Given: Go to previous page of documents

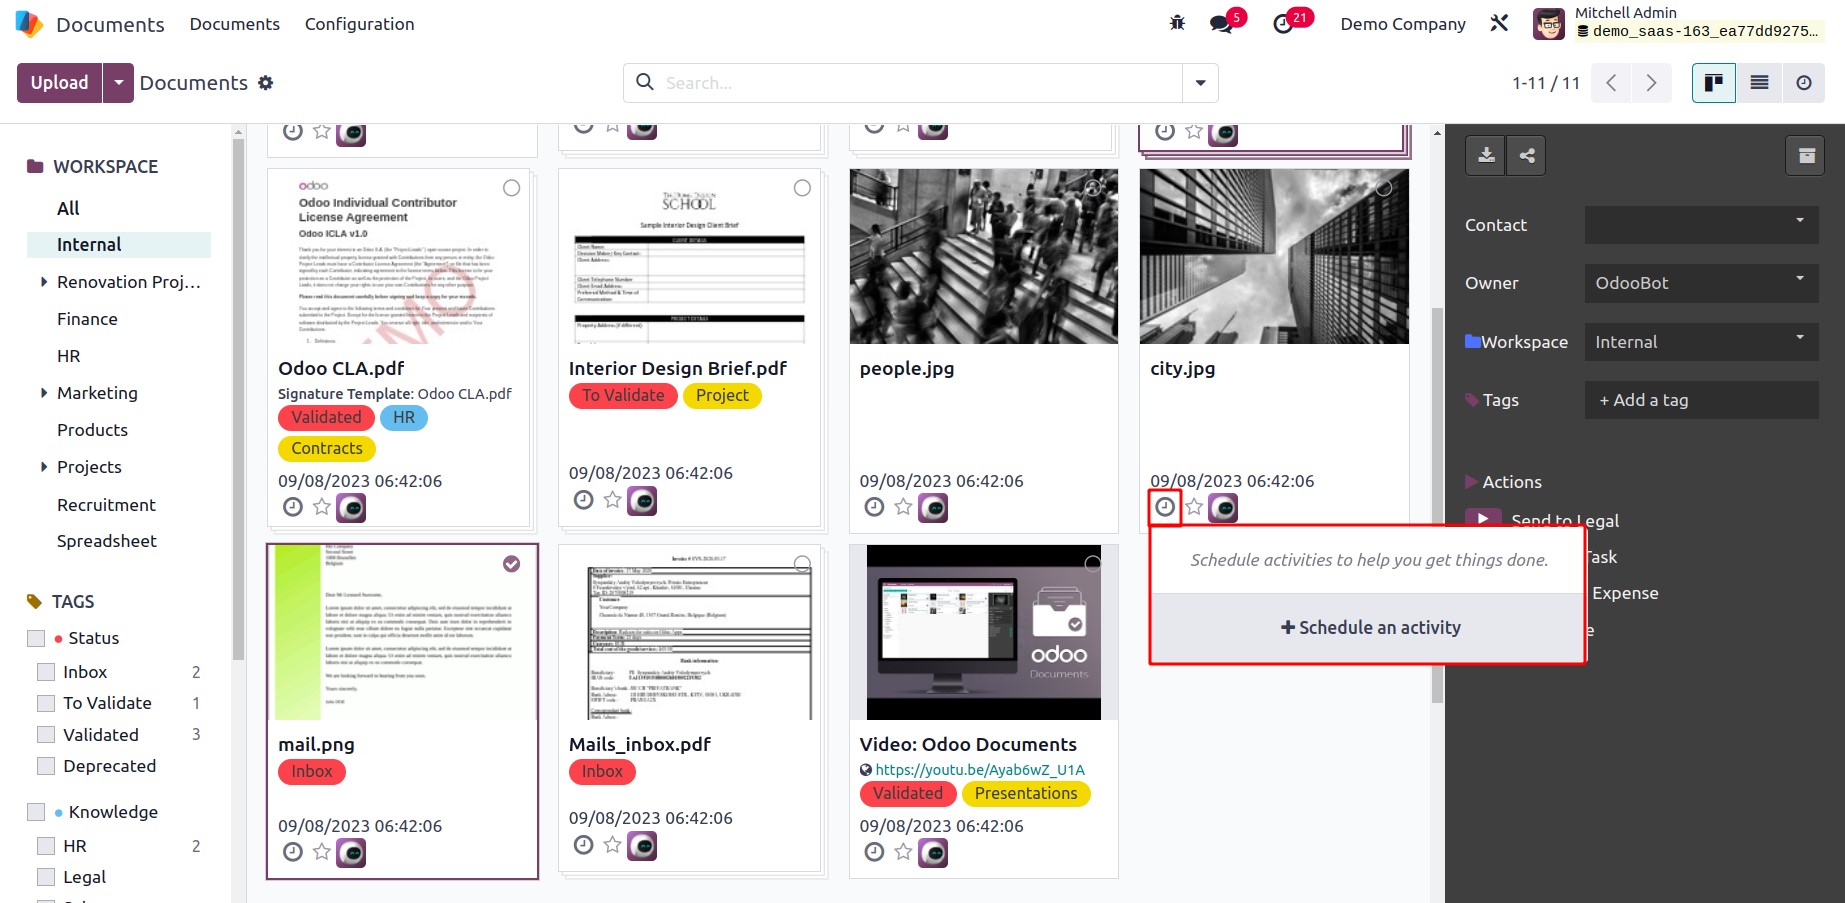Looking at the screenshot, I should pyautogui.click(x=1611, y=83).
